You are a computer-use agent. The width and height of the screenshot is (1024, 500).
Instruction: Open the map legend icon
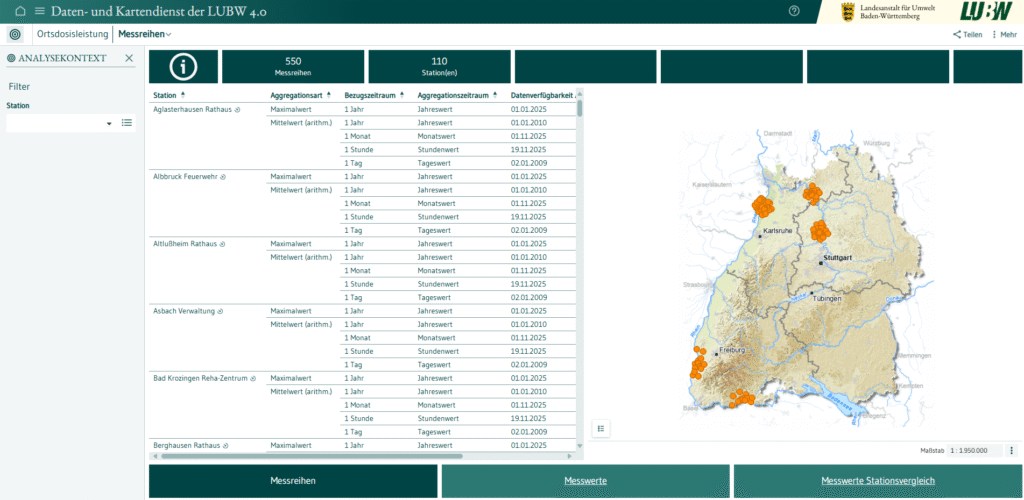coord(601,428)
